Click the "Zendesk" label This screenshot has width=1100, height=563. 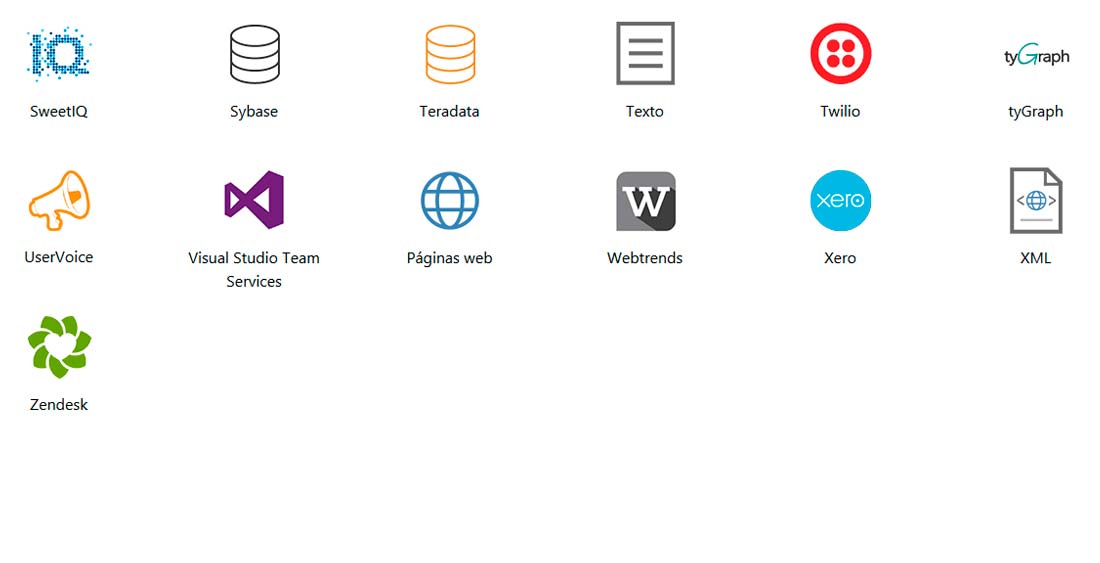pos(59,405)
